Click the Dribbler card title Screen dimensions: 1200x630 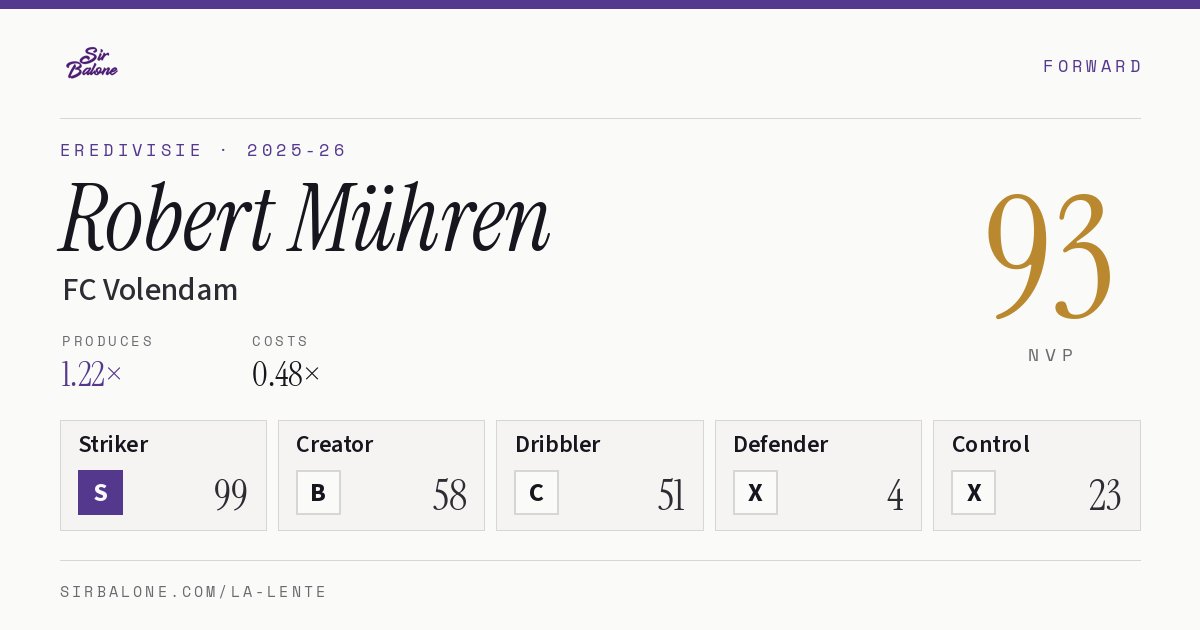pos(558,444)
